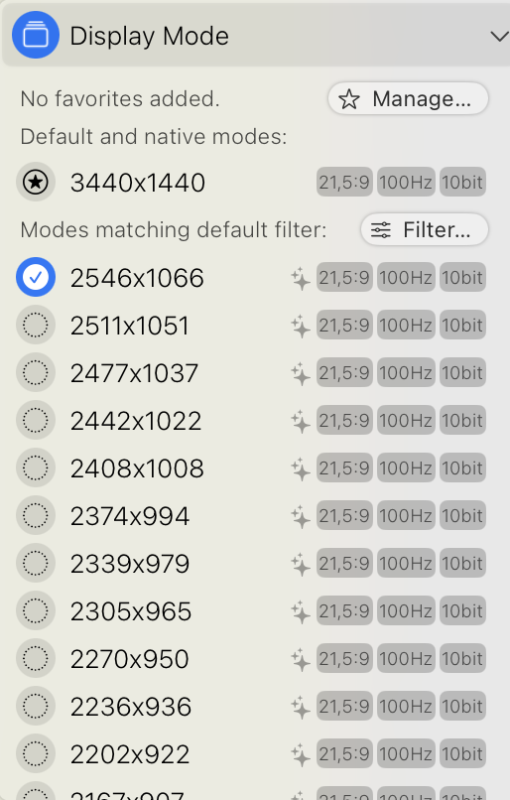Screen dimensions: 510x800
Task: Click the blue Display Mode icon
Action: tap(36, 35)
